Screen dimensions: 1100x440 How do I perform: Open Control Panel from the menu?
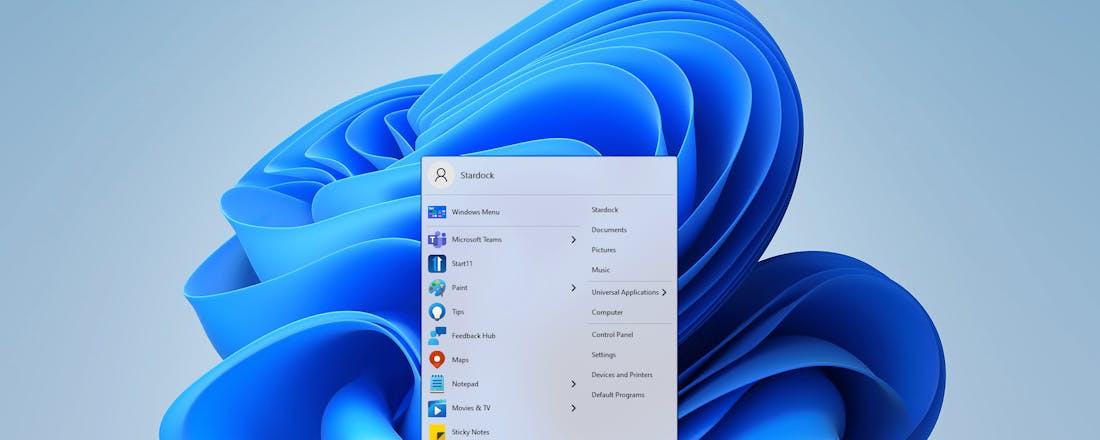click(x=612, y=335)
